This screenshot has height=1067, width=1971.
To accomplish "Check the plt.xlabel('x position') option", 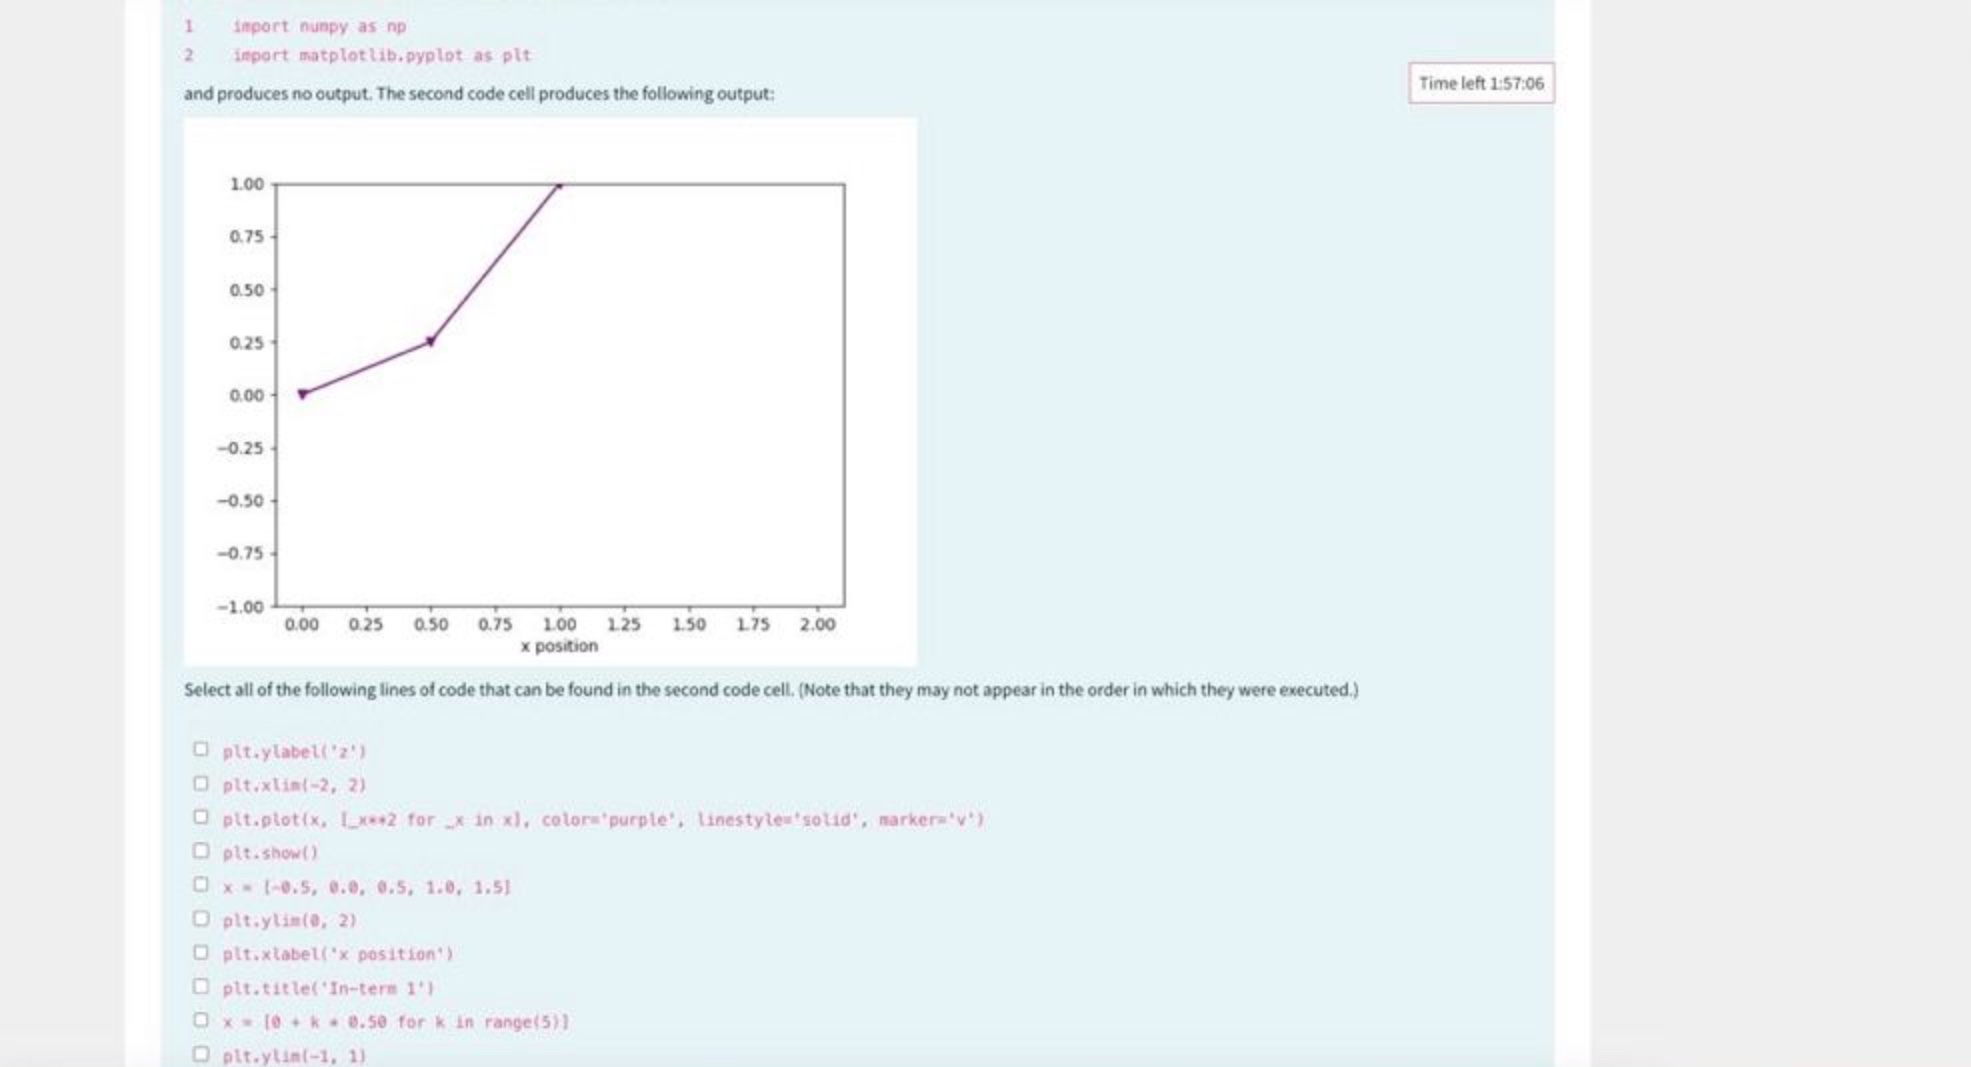I will coord(201,953).
